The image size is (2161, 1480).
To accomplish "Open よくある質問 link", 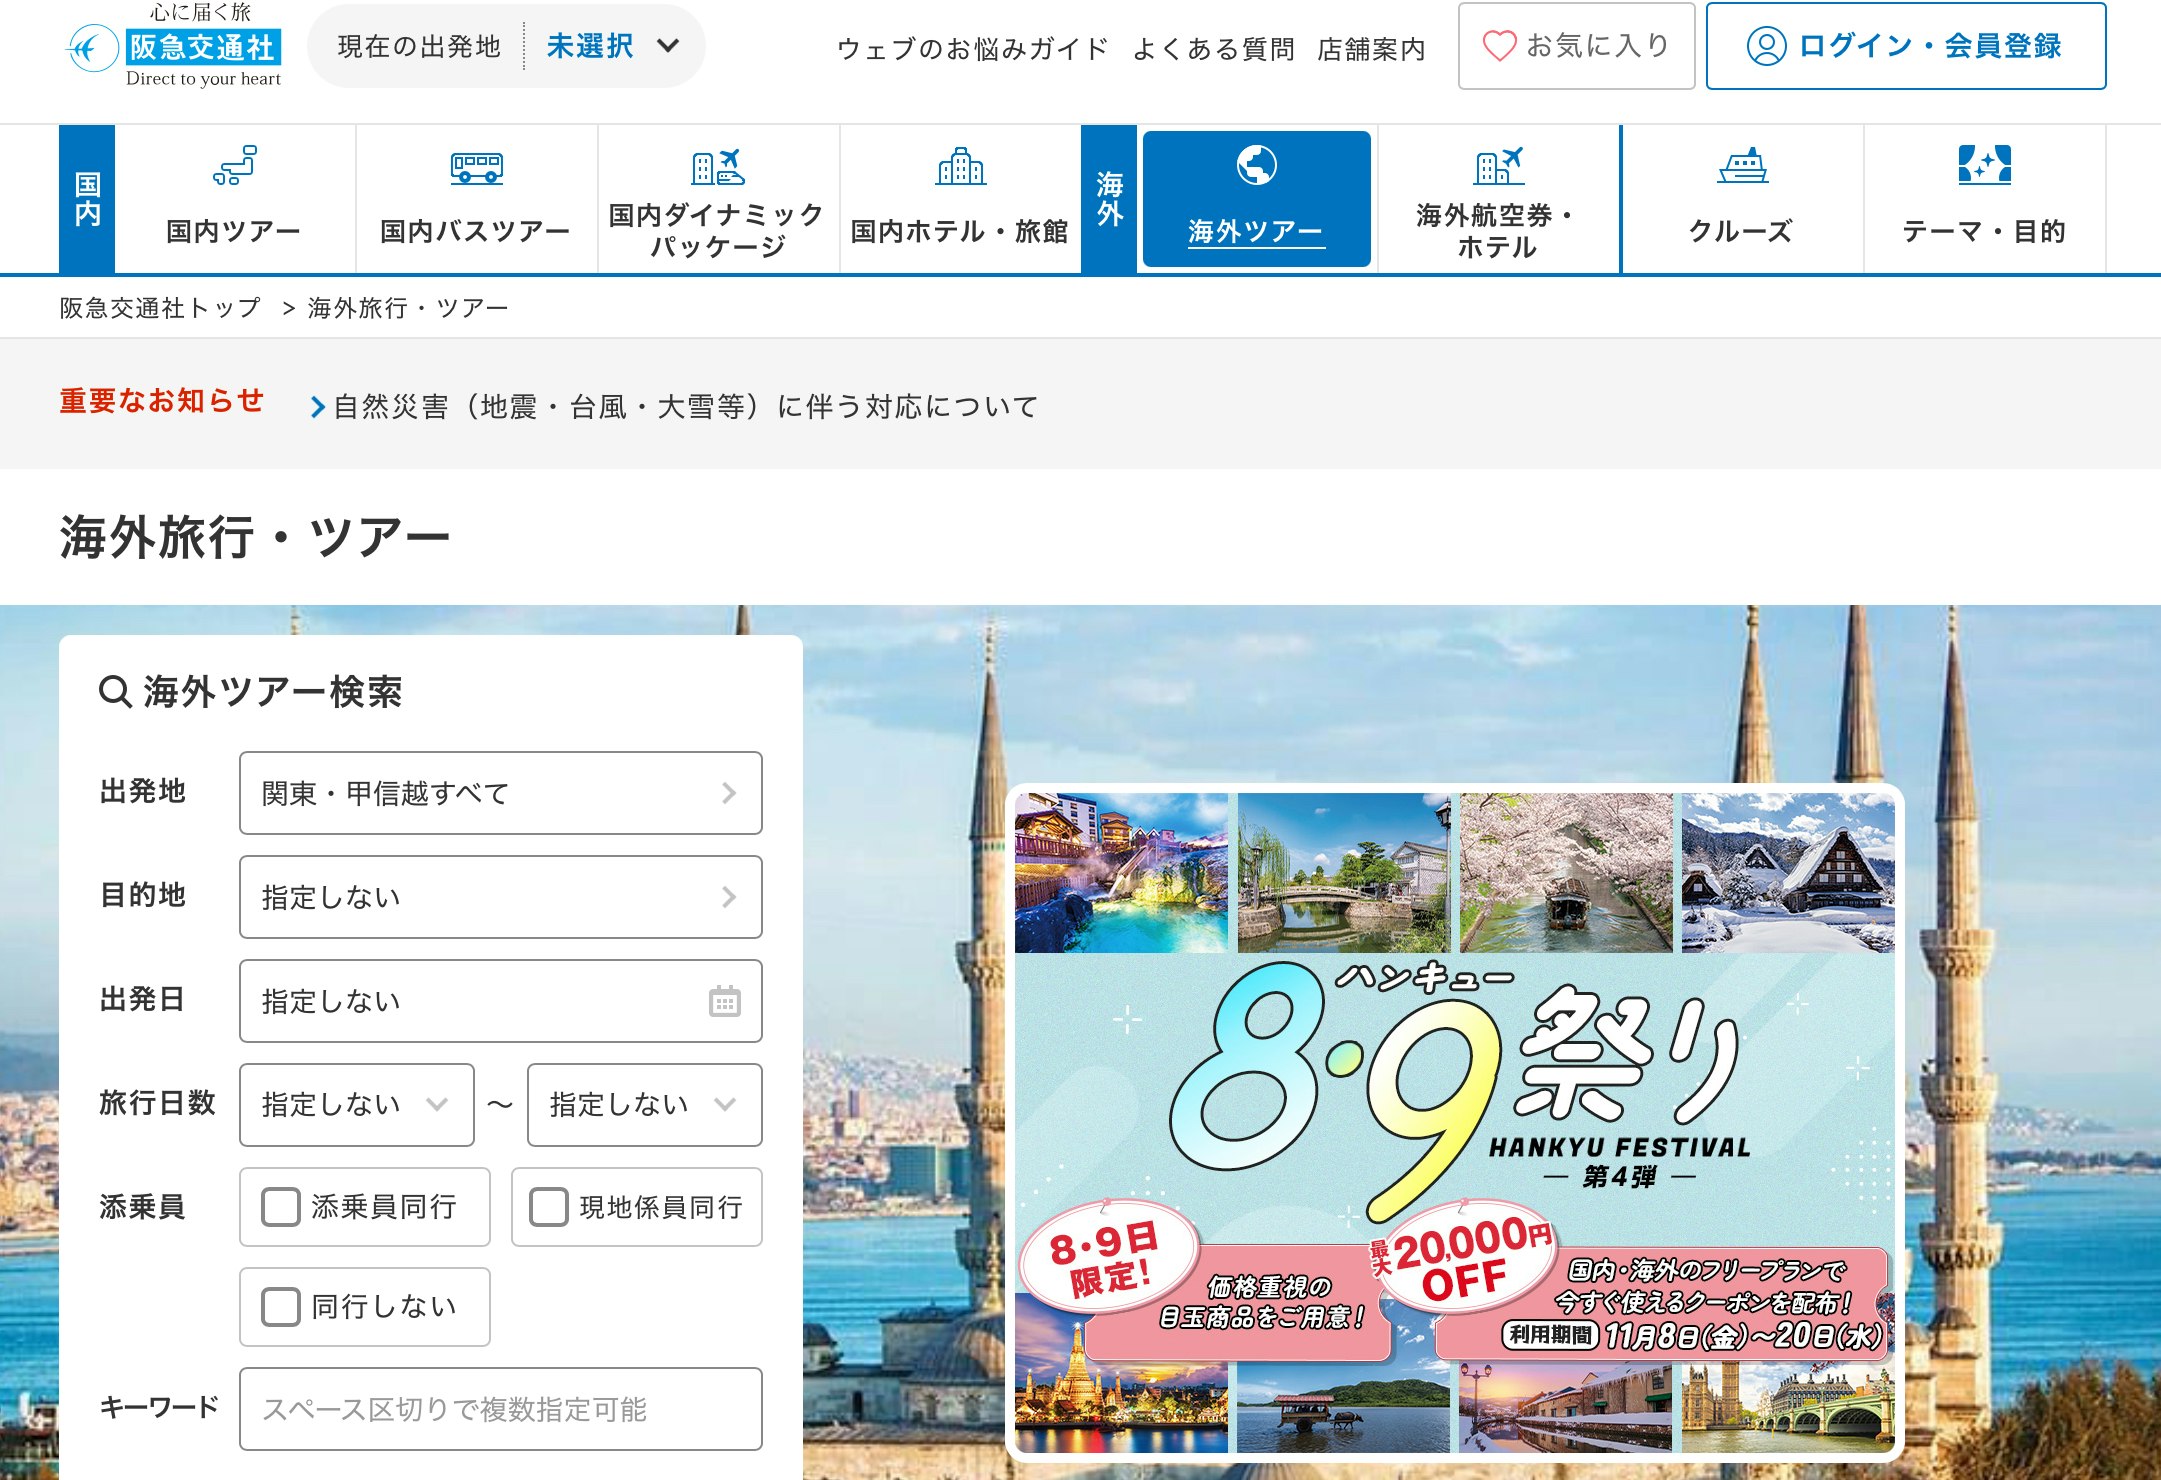I will 1213,48.
